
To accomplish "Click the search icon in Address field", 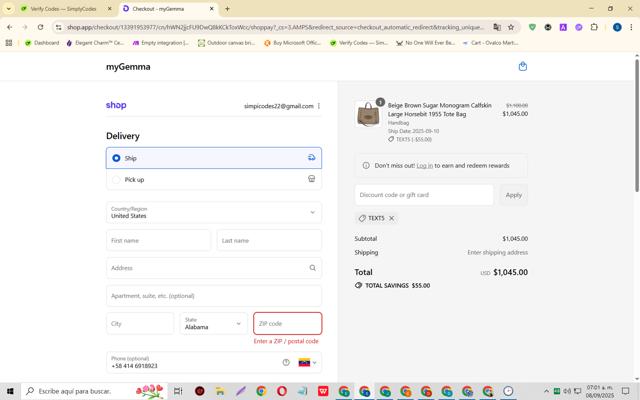I will (x=312, y=268).
